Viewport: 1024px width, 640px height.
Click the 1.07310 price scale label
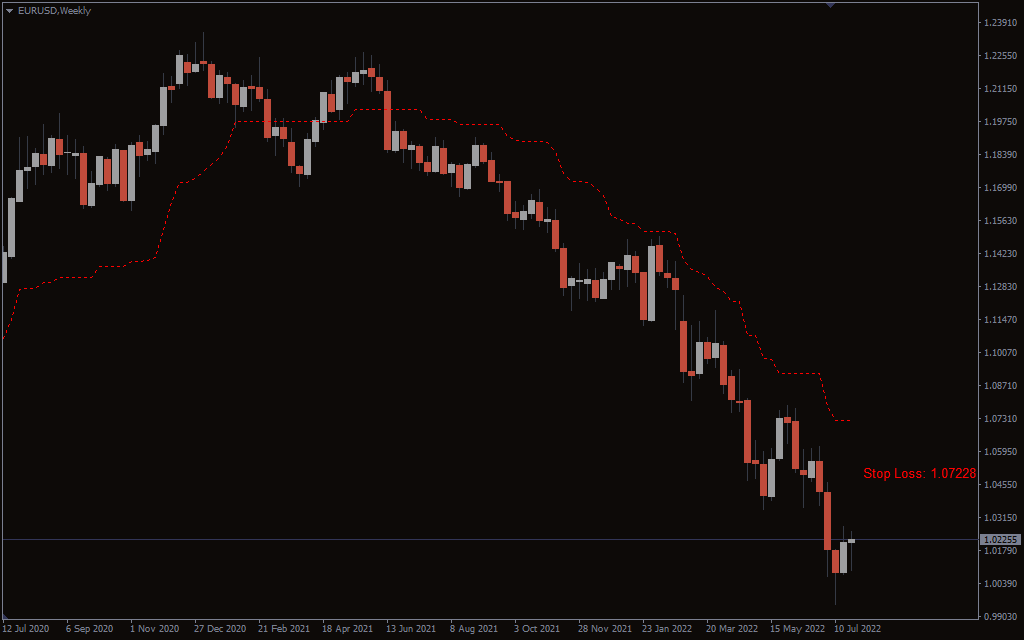click(x=1000, y=419)
